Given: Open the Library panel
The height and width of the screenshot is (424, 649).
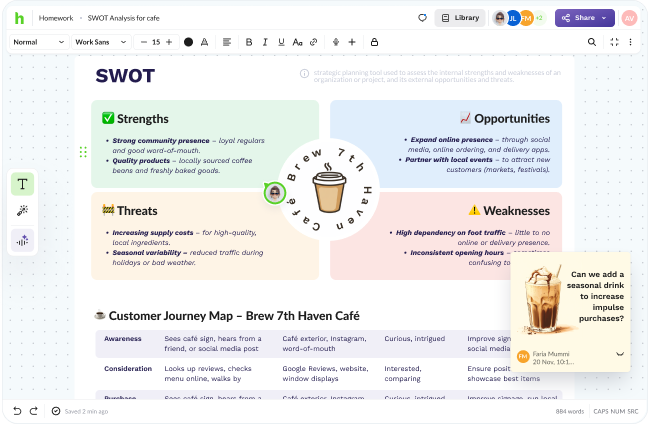Looking at the screenshot, I should coord(460,18).
